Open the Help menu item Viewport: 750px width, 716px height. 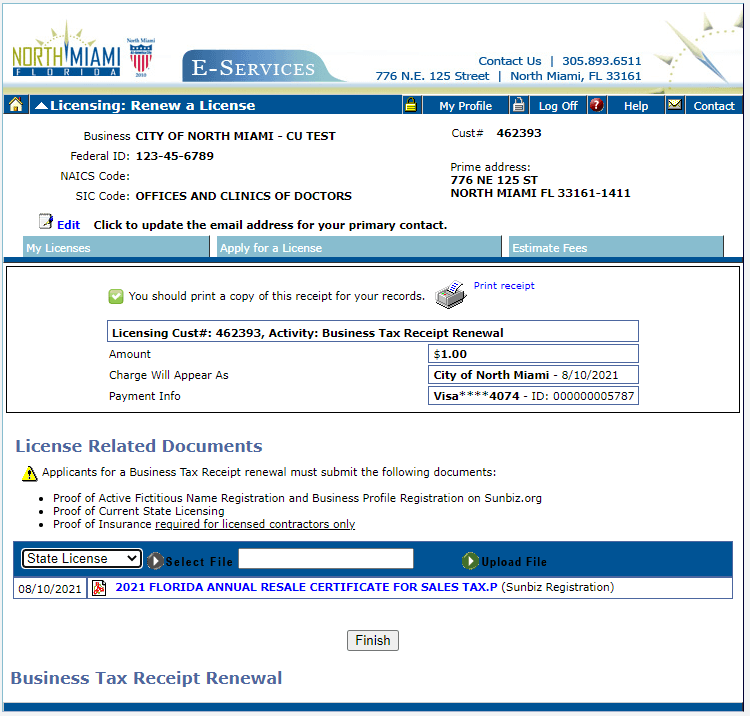click(x=636, y=106)
